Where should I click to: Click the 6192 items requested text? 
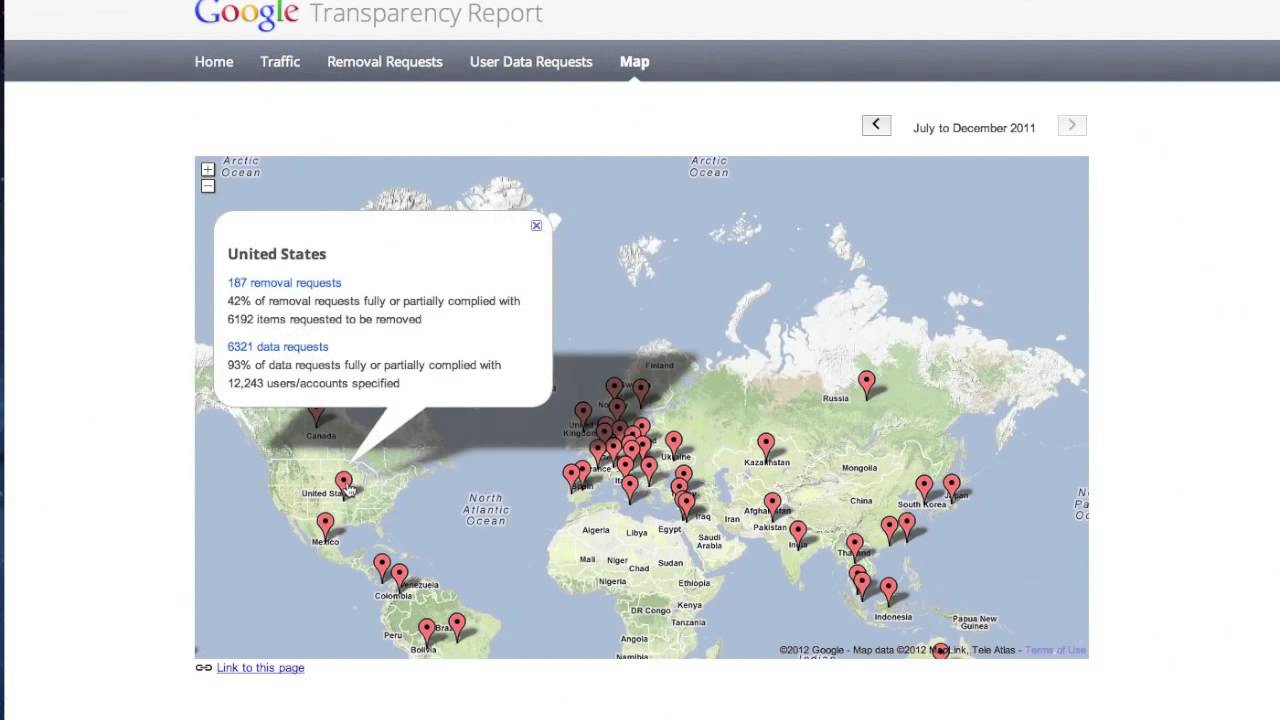[324, 320]
